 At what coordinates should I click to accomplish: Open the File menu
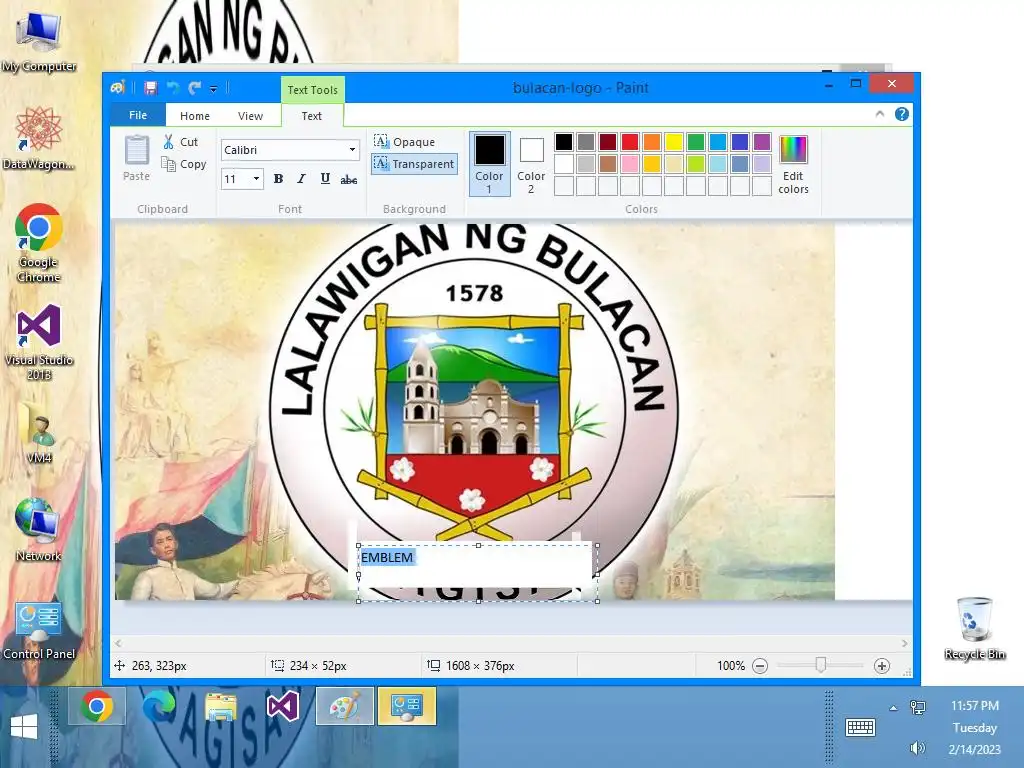(138, 115)
